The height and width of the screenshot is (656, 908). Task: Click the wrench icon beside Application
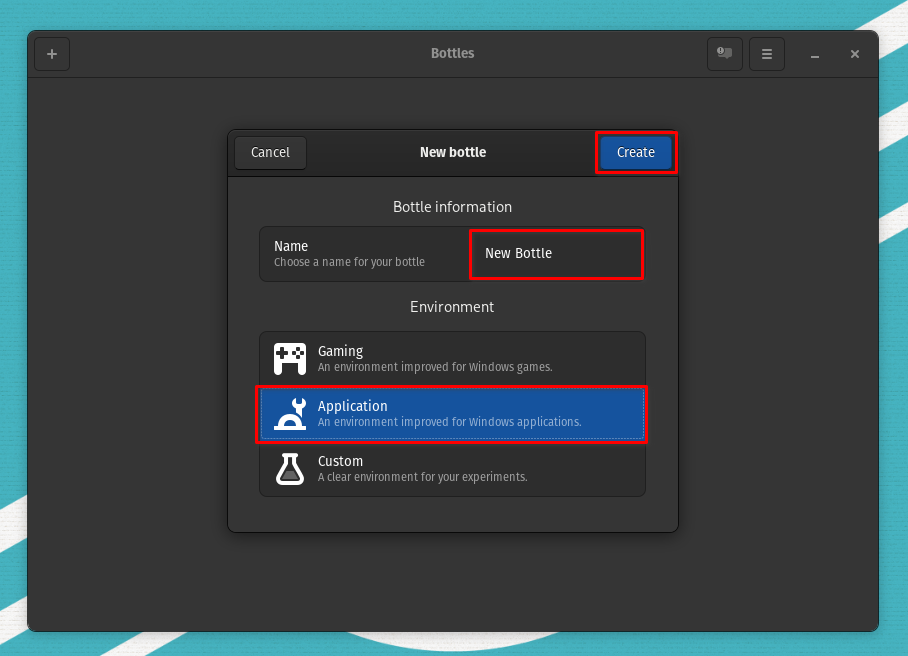coord(289,413)
